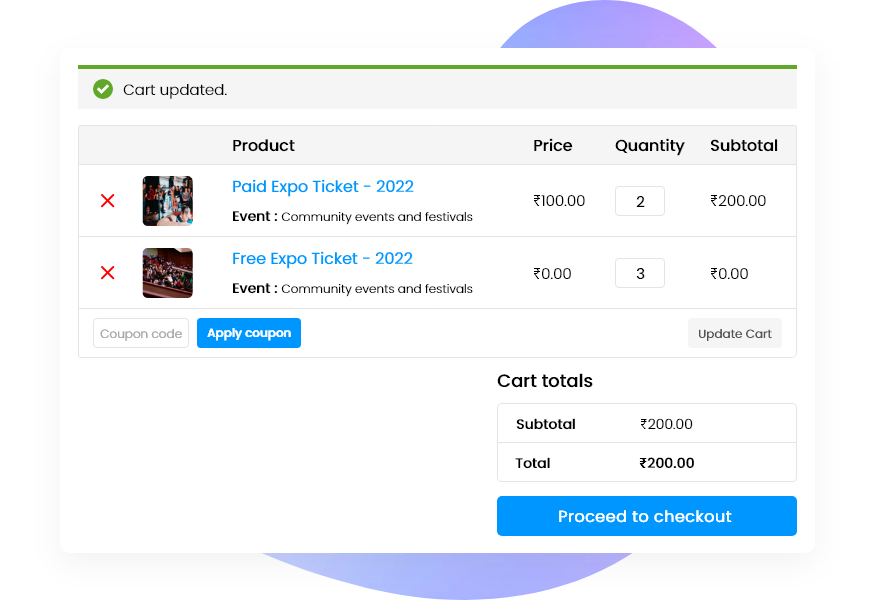Select the Free Expo Ticket quantity field

[x=639, y=272]
